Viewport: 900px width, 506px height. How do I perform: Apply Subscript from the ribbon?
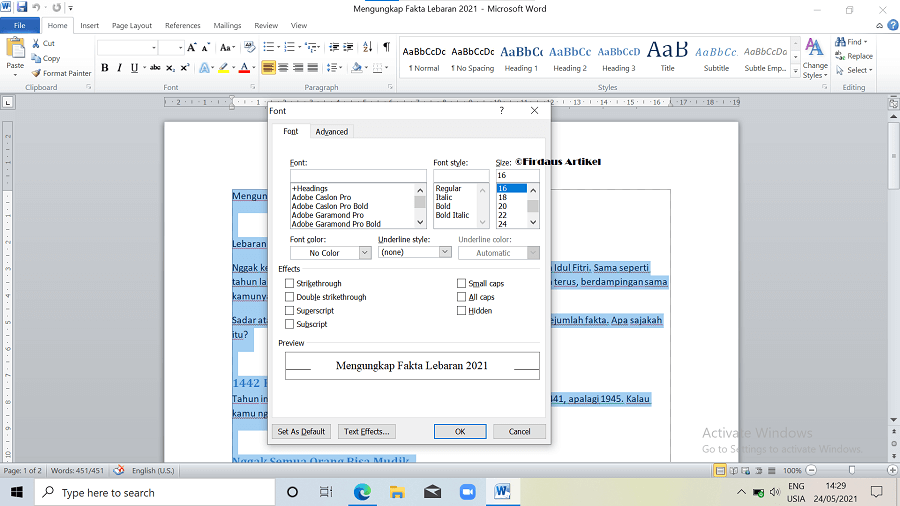170,68
